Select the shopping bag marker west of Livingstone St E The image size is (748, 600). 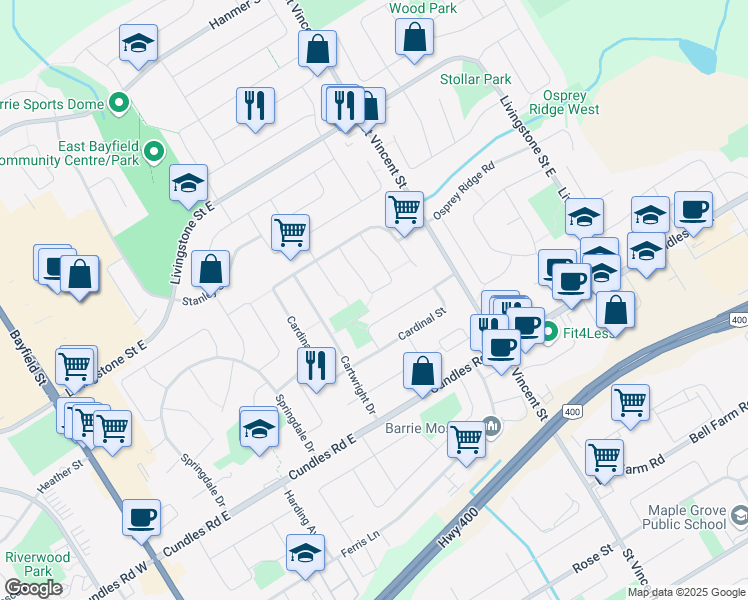coord(80,275)
